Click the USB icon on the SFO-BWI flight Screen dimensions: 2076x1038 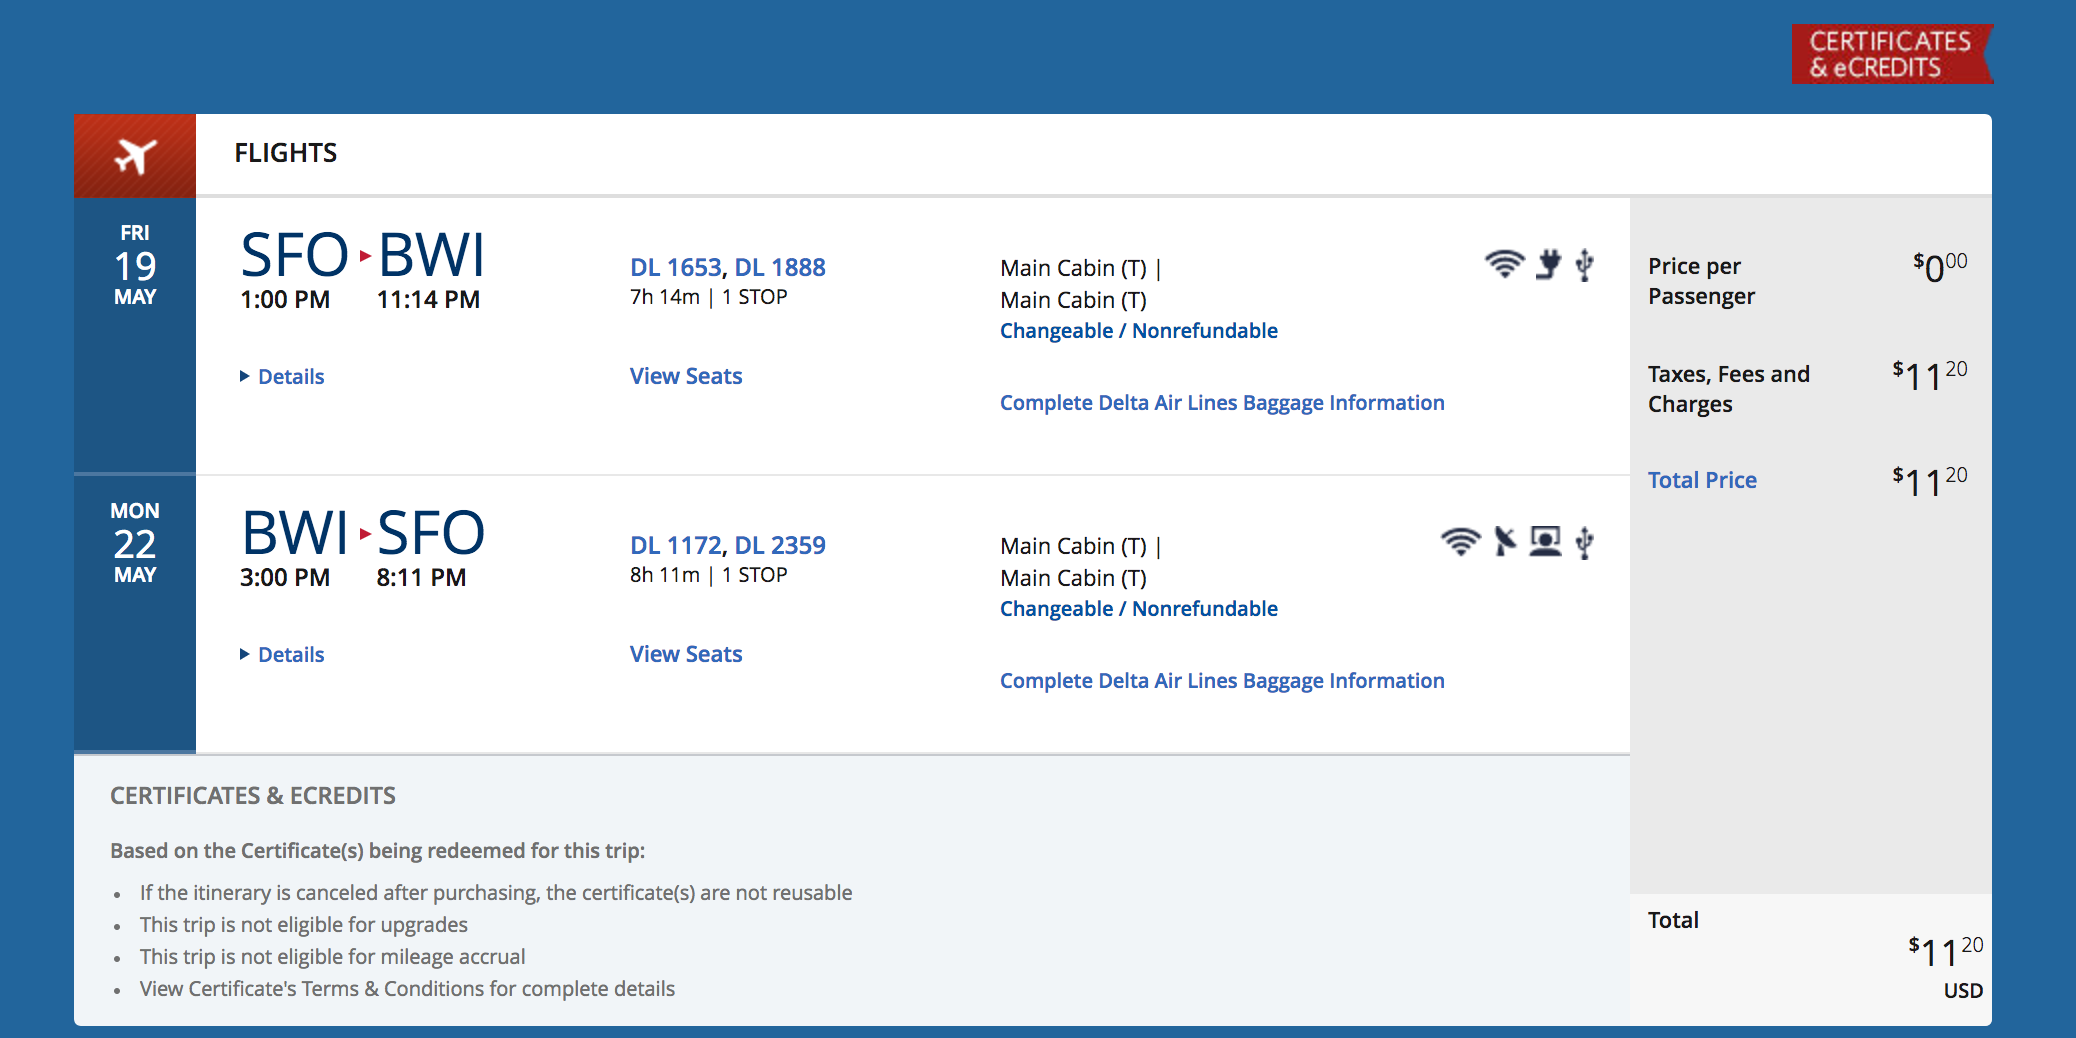[x=1584, y=264]
